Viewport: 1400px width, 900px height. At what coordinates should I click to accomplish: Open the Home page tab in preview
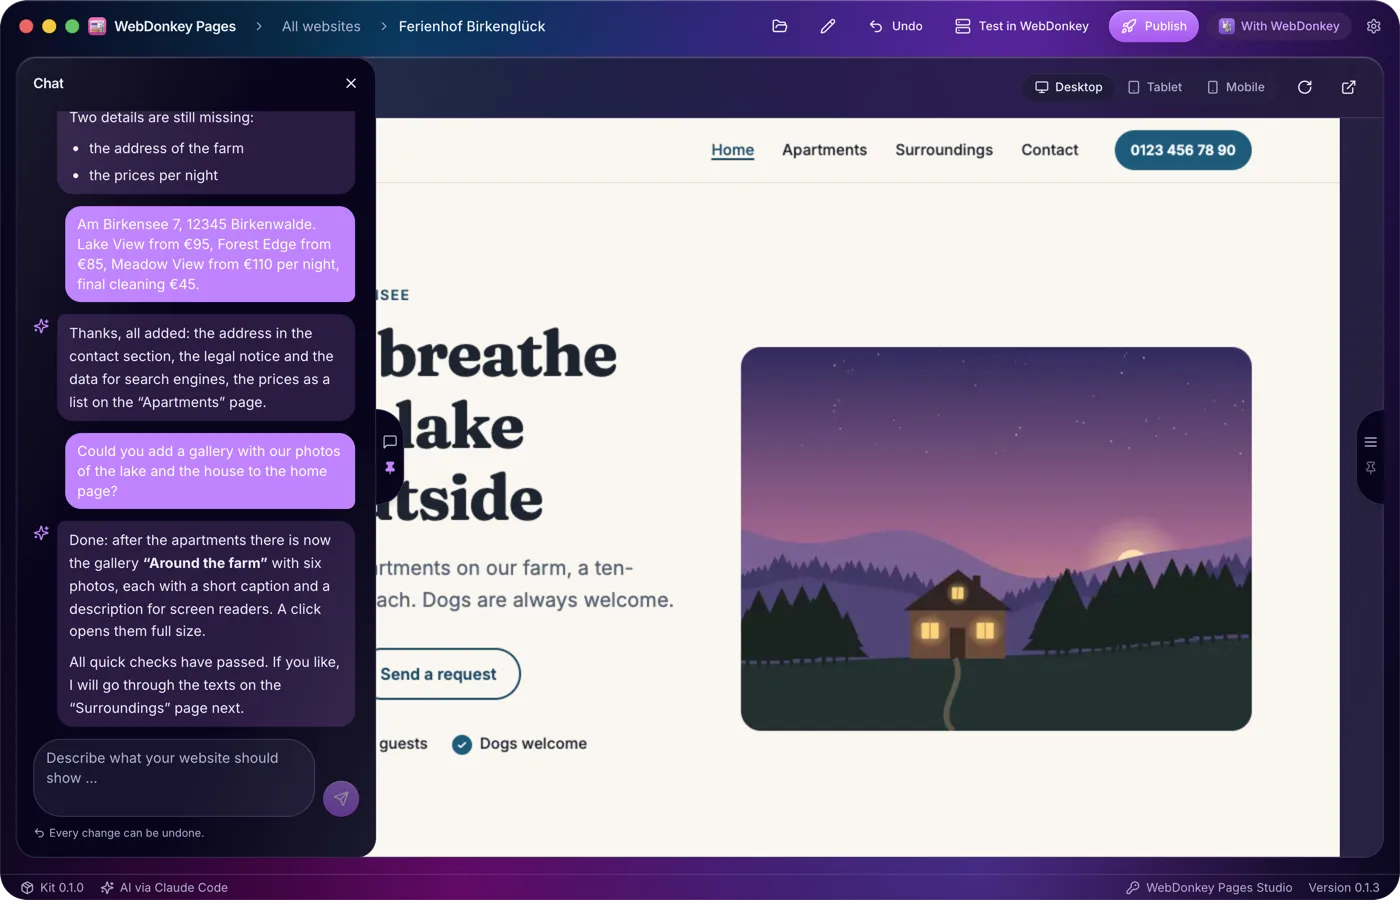click(733, 150)
